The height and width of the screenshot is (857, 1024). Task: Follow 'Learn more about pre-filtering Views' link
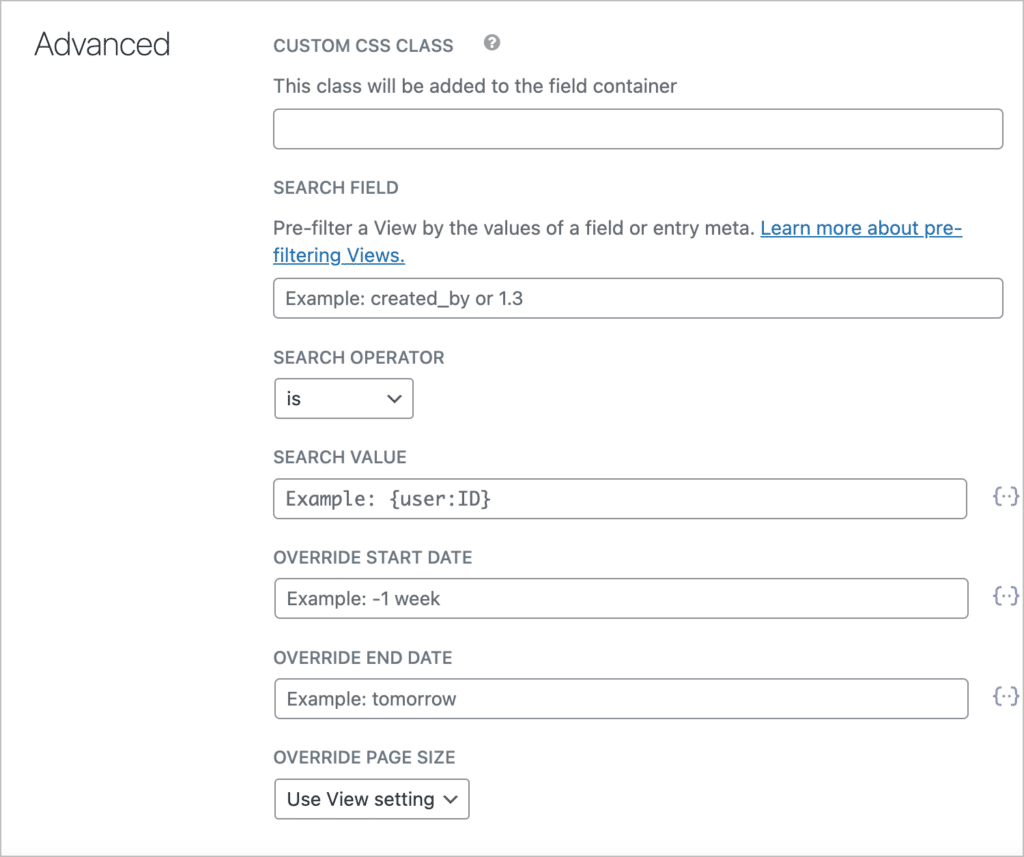click(x=861, y=228)
